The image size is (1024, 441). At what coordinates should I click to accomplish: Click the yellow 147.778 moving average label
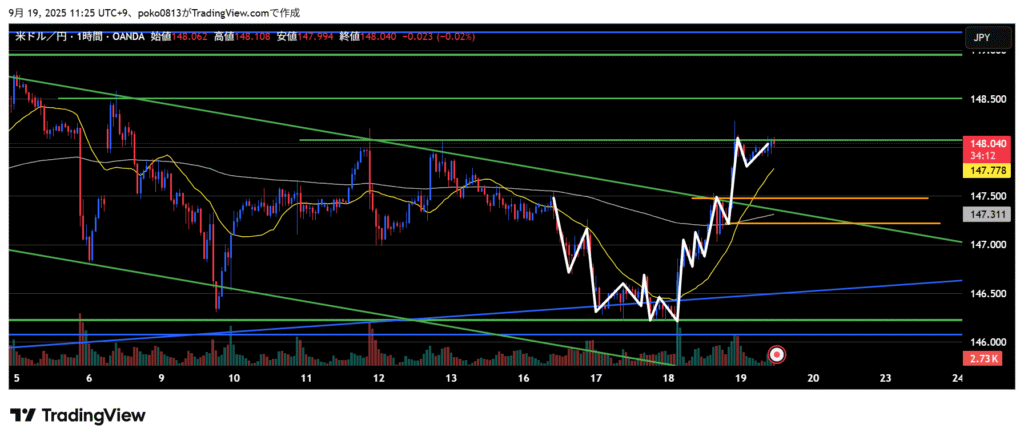pos(981,171)
